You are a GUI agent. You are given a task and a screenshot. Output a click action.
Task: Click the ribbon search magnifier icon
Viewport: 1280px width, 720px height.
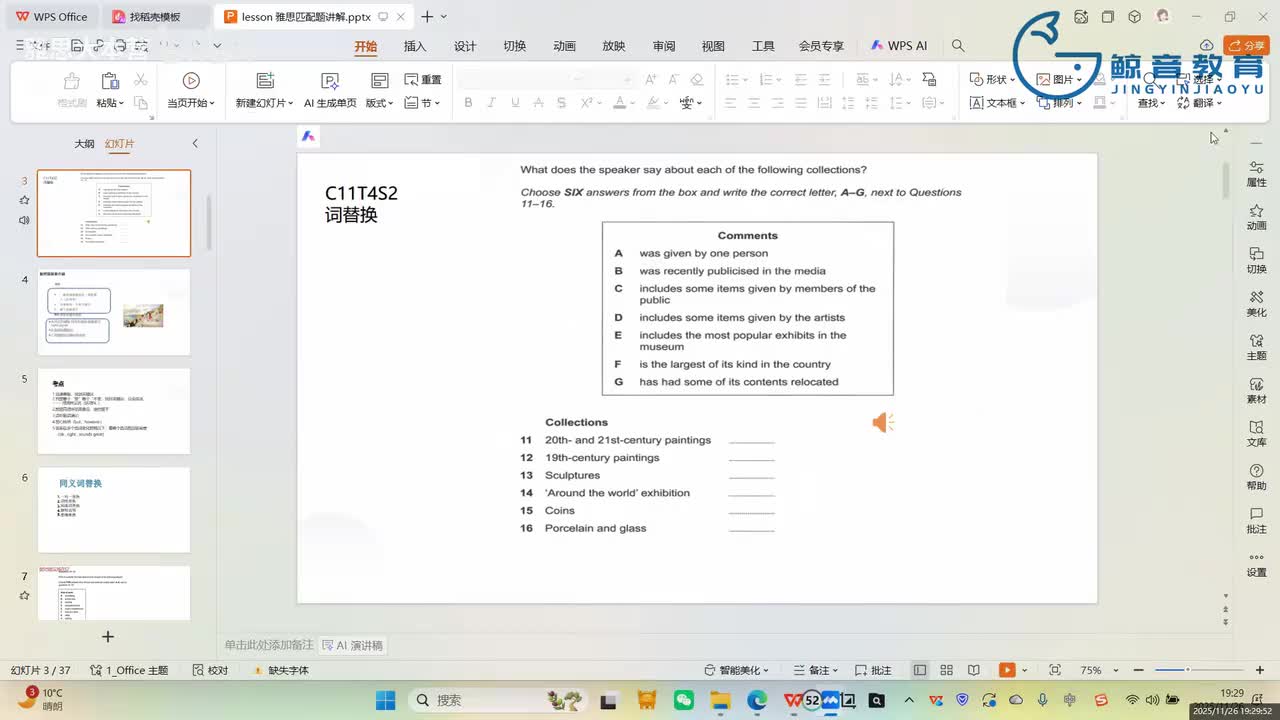point(958,46)
